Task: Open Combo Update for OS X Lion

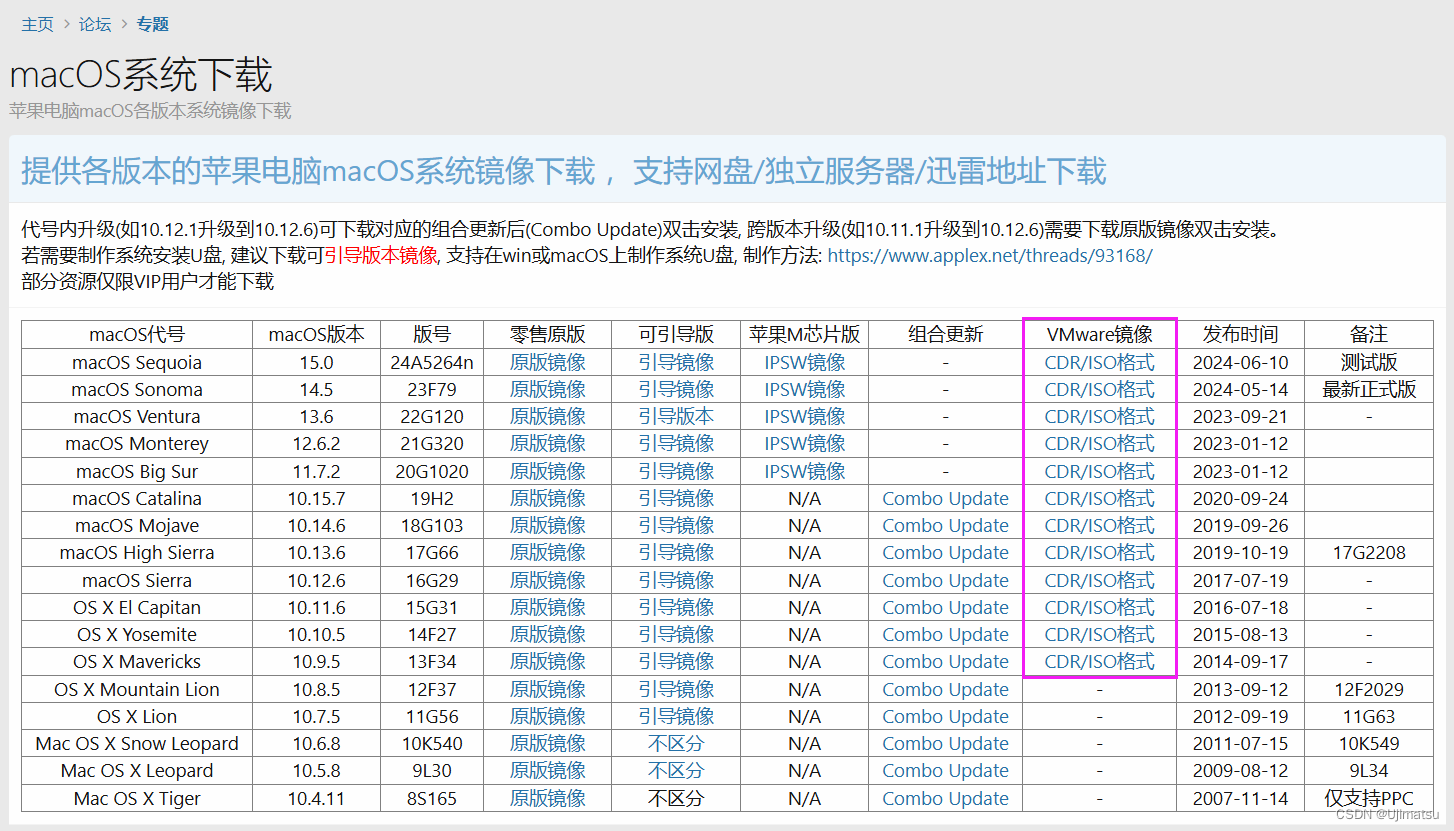Action: (945, 716)
